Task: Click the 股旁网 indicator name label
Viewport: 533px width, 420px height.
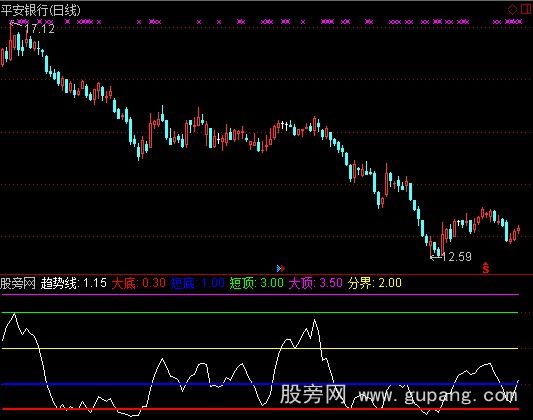Action: [18, 283]
